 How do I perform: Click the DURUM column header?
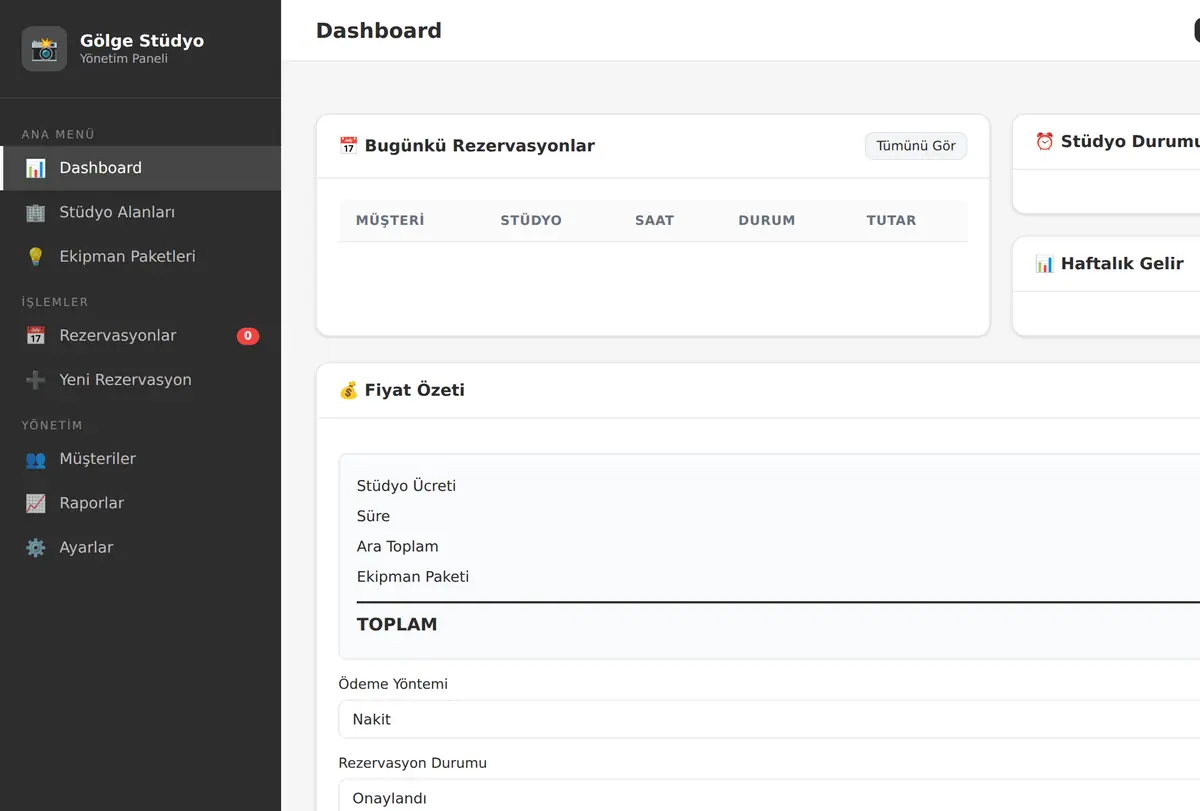[767, 220]
